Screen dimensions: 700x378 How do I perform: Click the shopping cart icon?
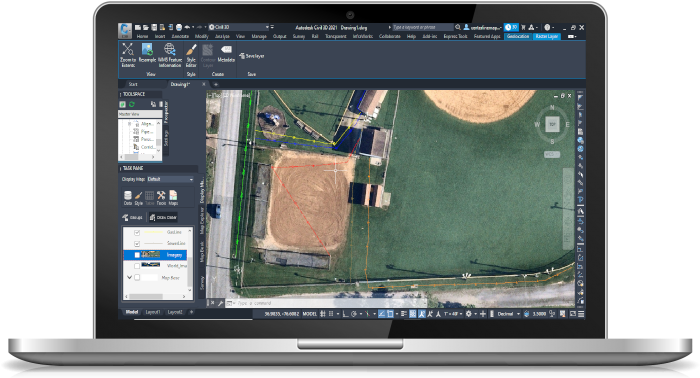(523, 27)
